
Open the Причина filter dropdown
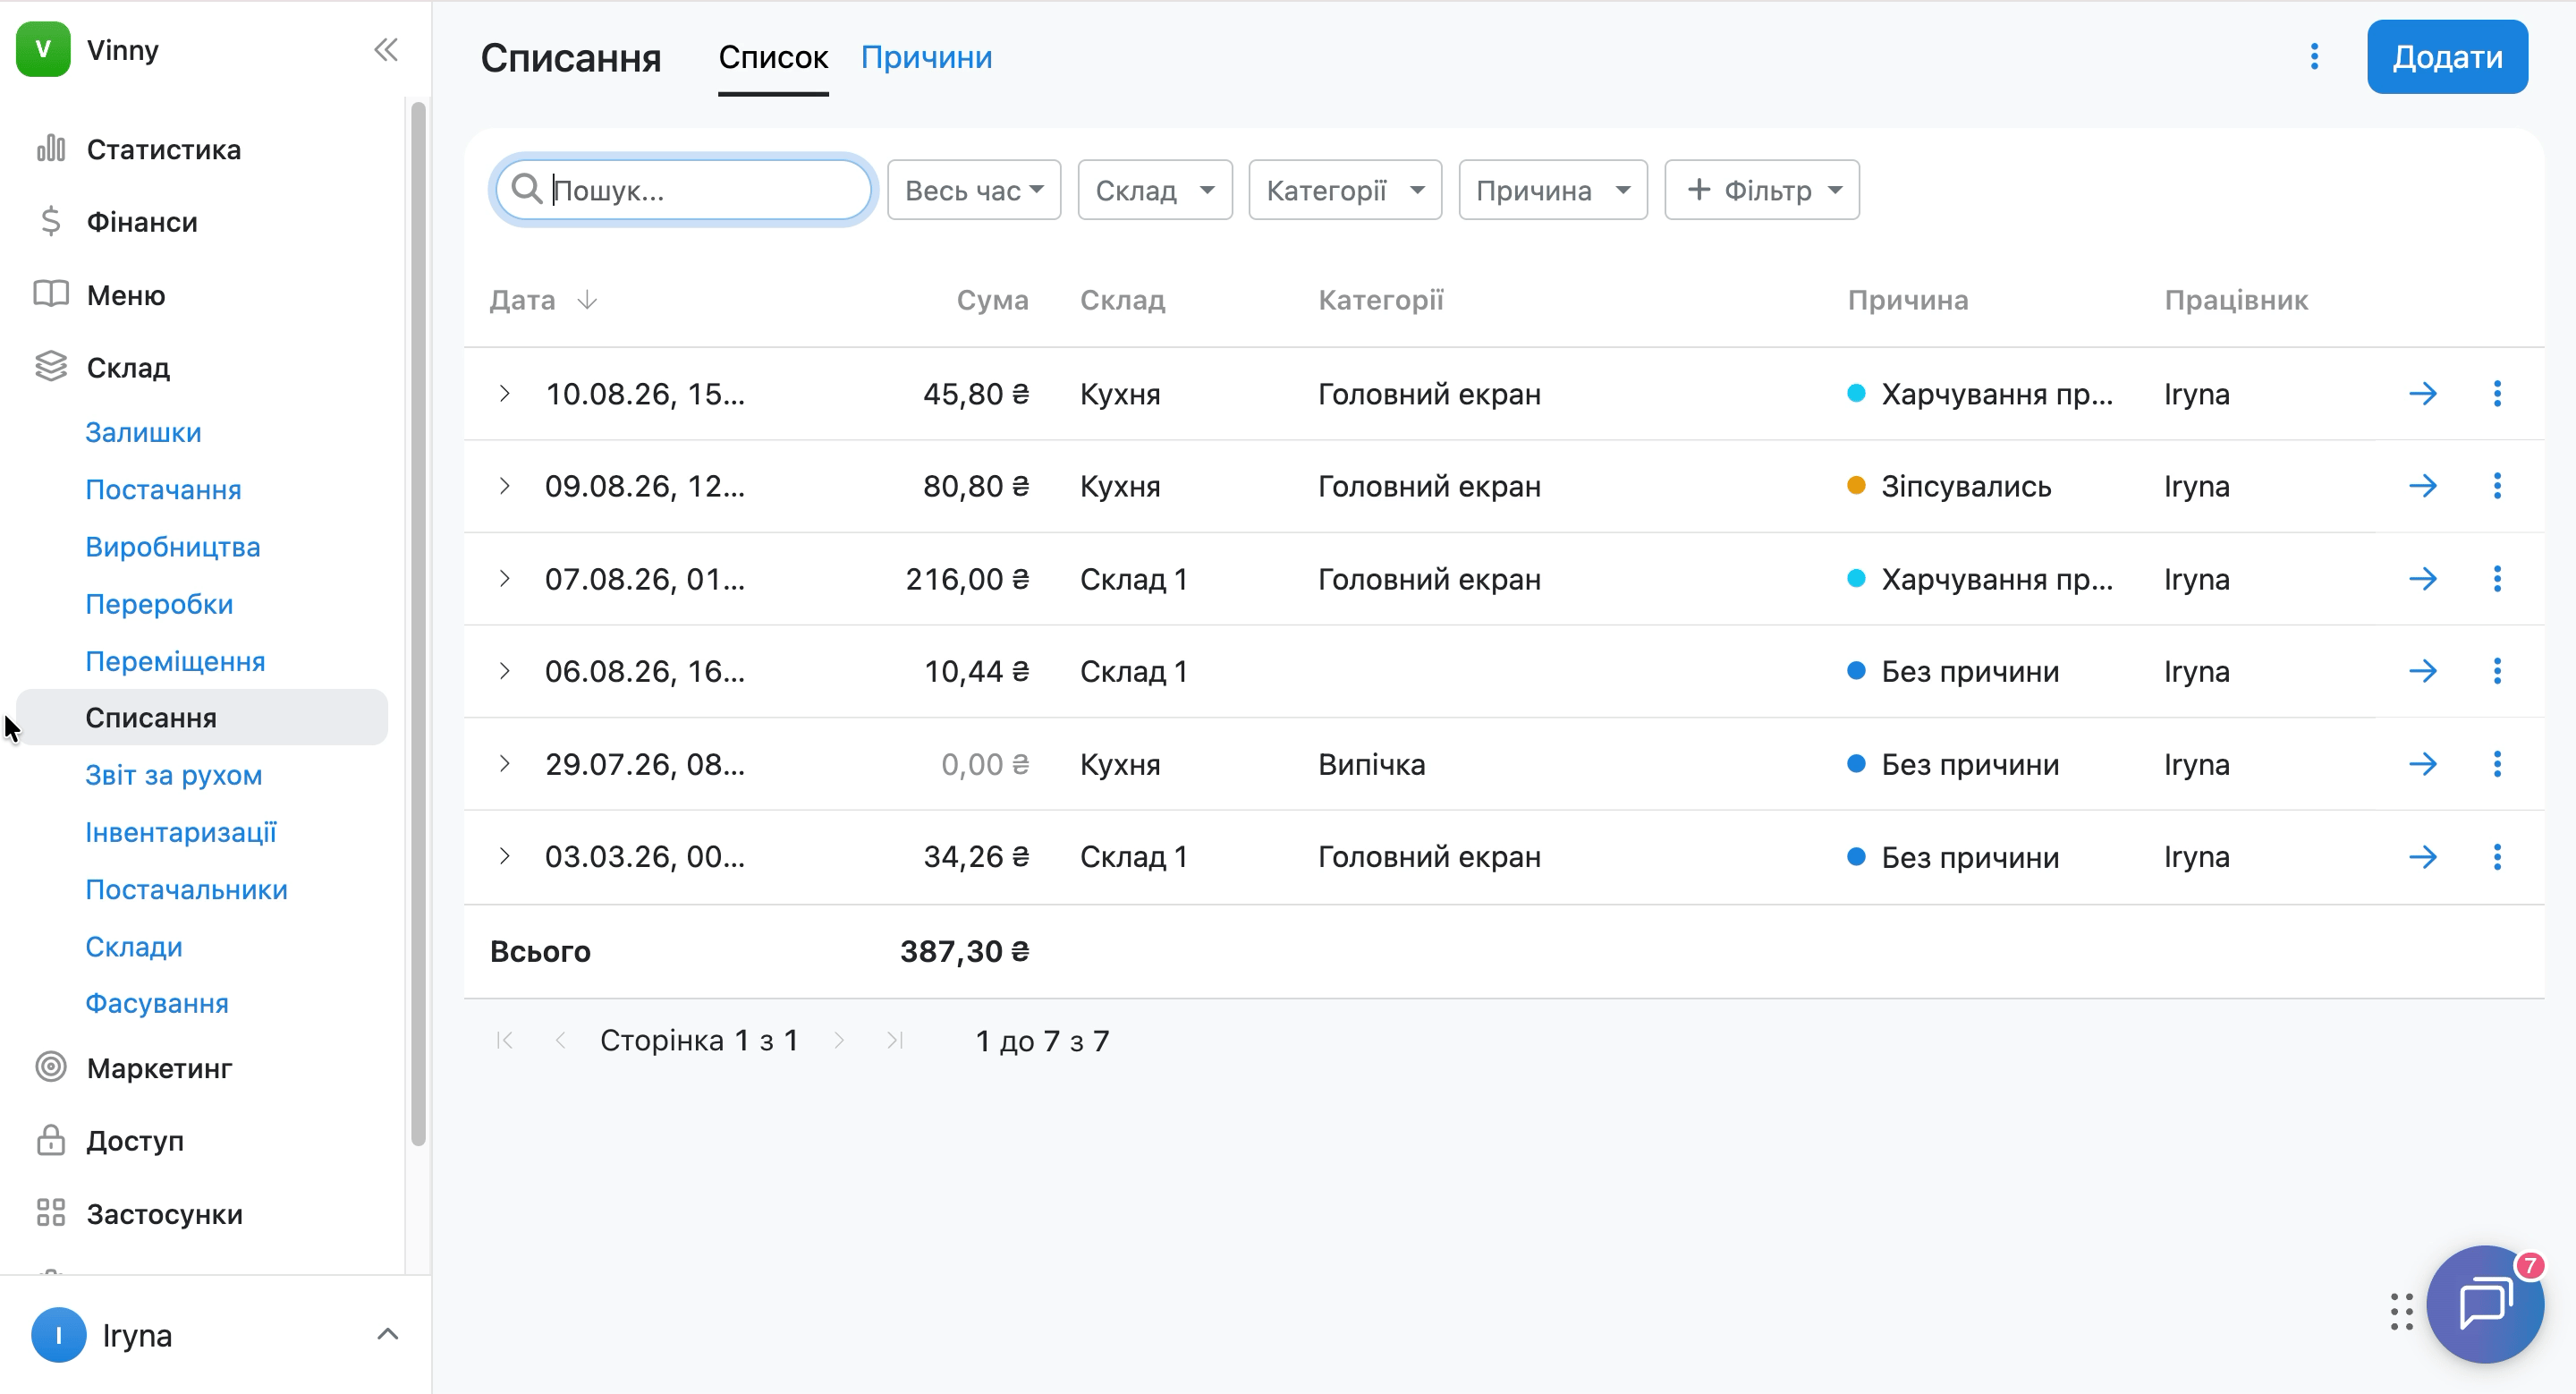[x=1553, y=190]
